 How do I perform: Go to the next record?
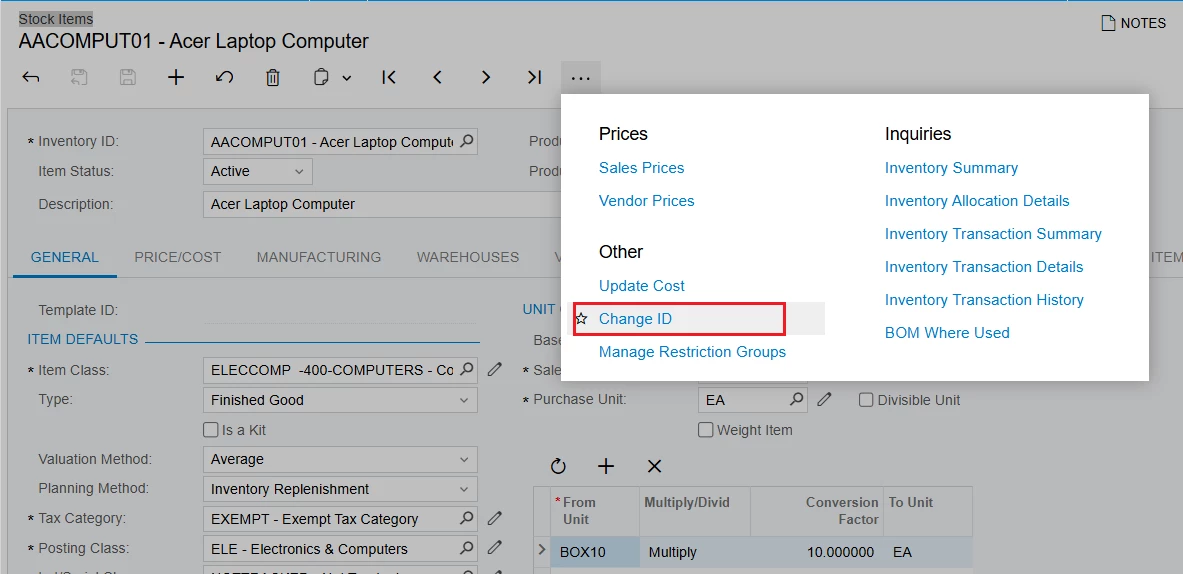click(486, 77)
